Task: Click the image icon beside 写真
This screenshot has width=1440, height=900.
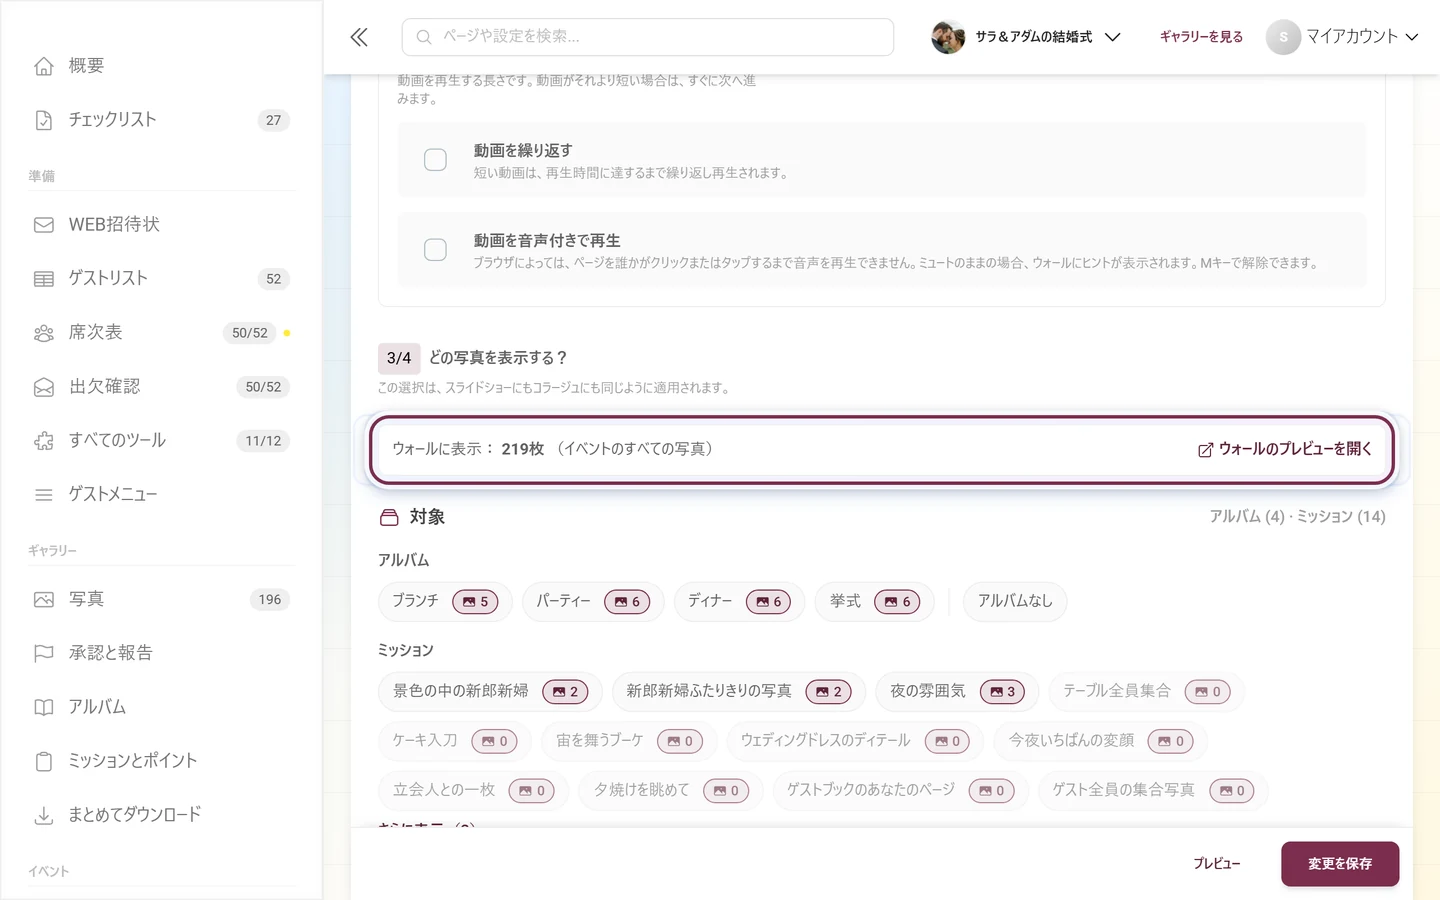Action: (x=44, y=600)
